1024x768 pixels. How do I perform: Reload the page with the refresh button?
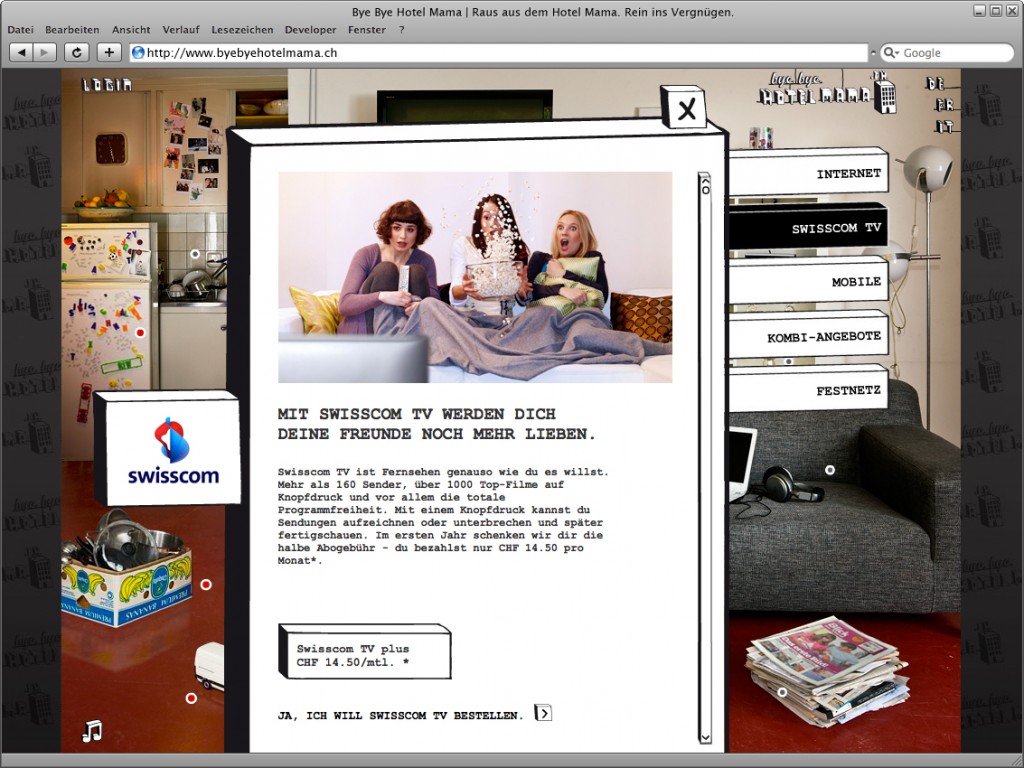pyautogui.click(x=76, y=53)
